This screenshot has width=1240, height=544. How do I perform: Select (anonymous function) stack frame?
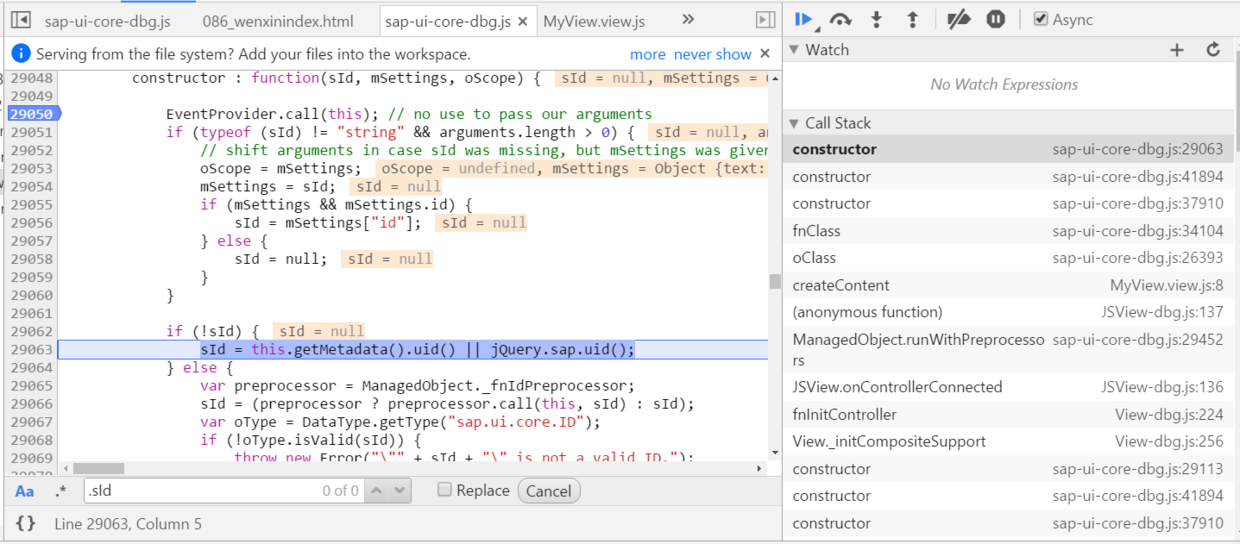click(1008, 312)
